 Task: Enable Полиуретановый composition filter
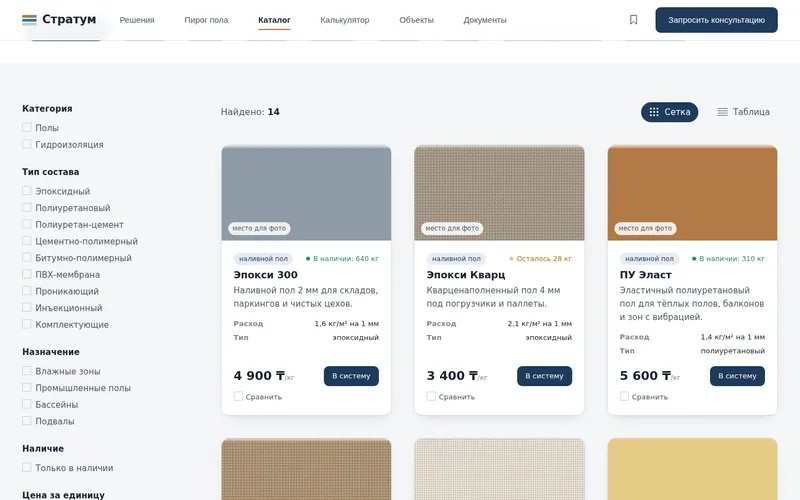coord(27,207)
